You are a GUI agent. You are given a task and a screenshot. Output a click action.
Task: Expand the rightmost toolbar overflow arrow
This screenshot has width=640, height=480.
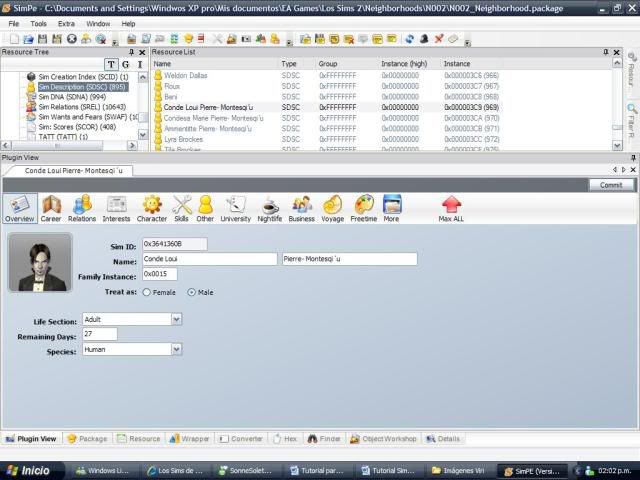coord(468,42)
